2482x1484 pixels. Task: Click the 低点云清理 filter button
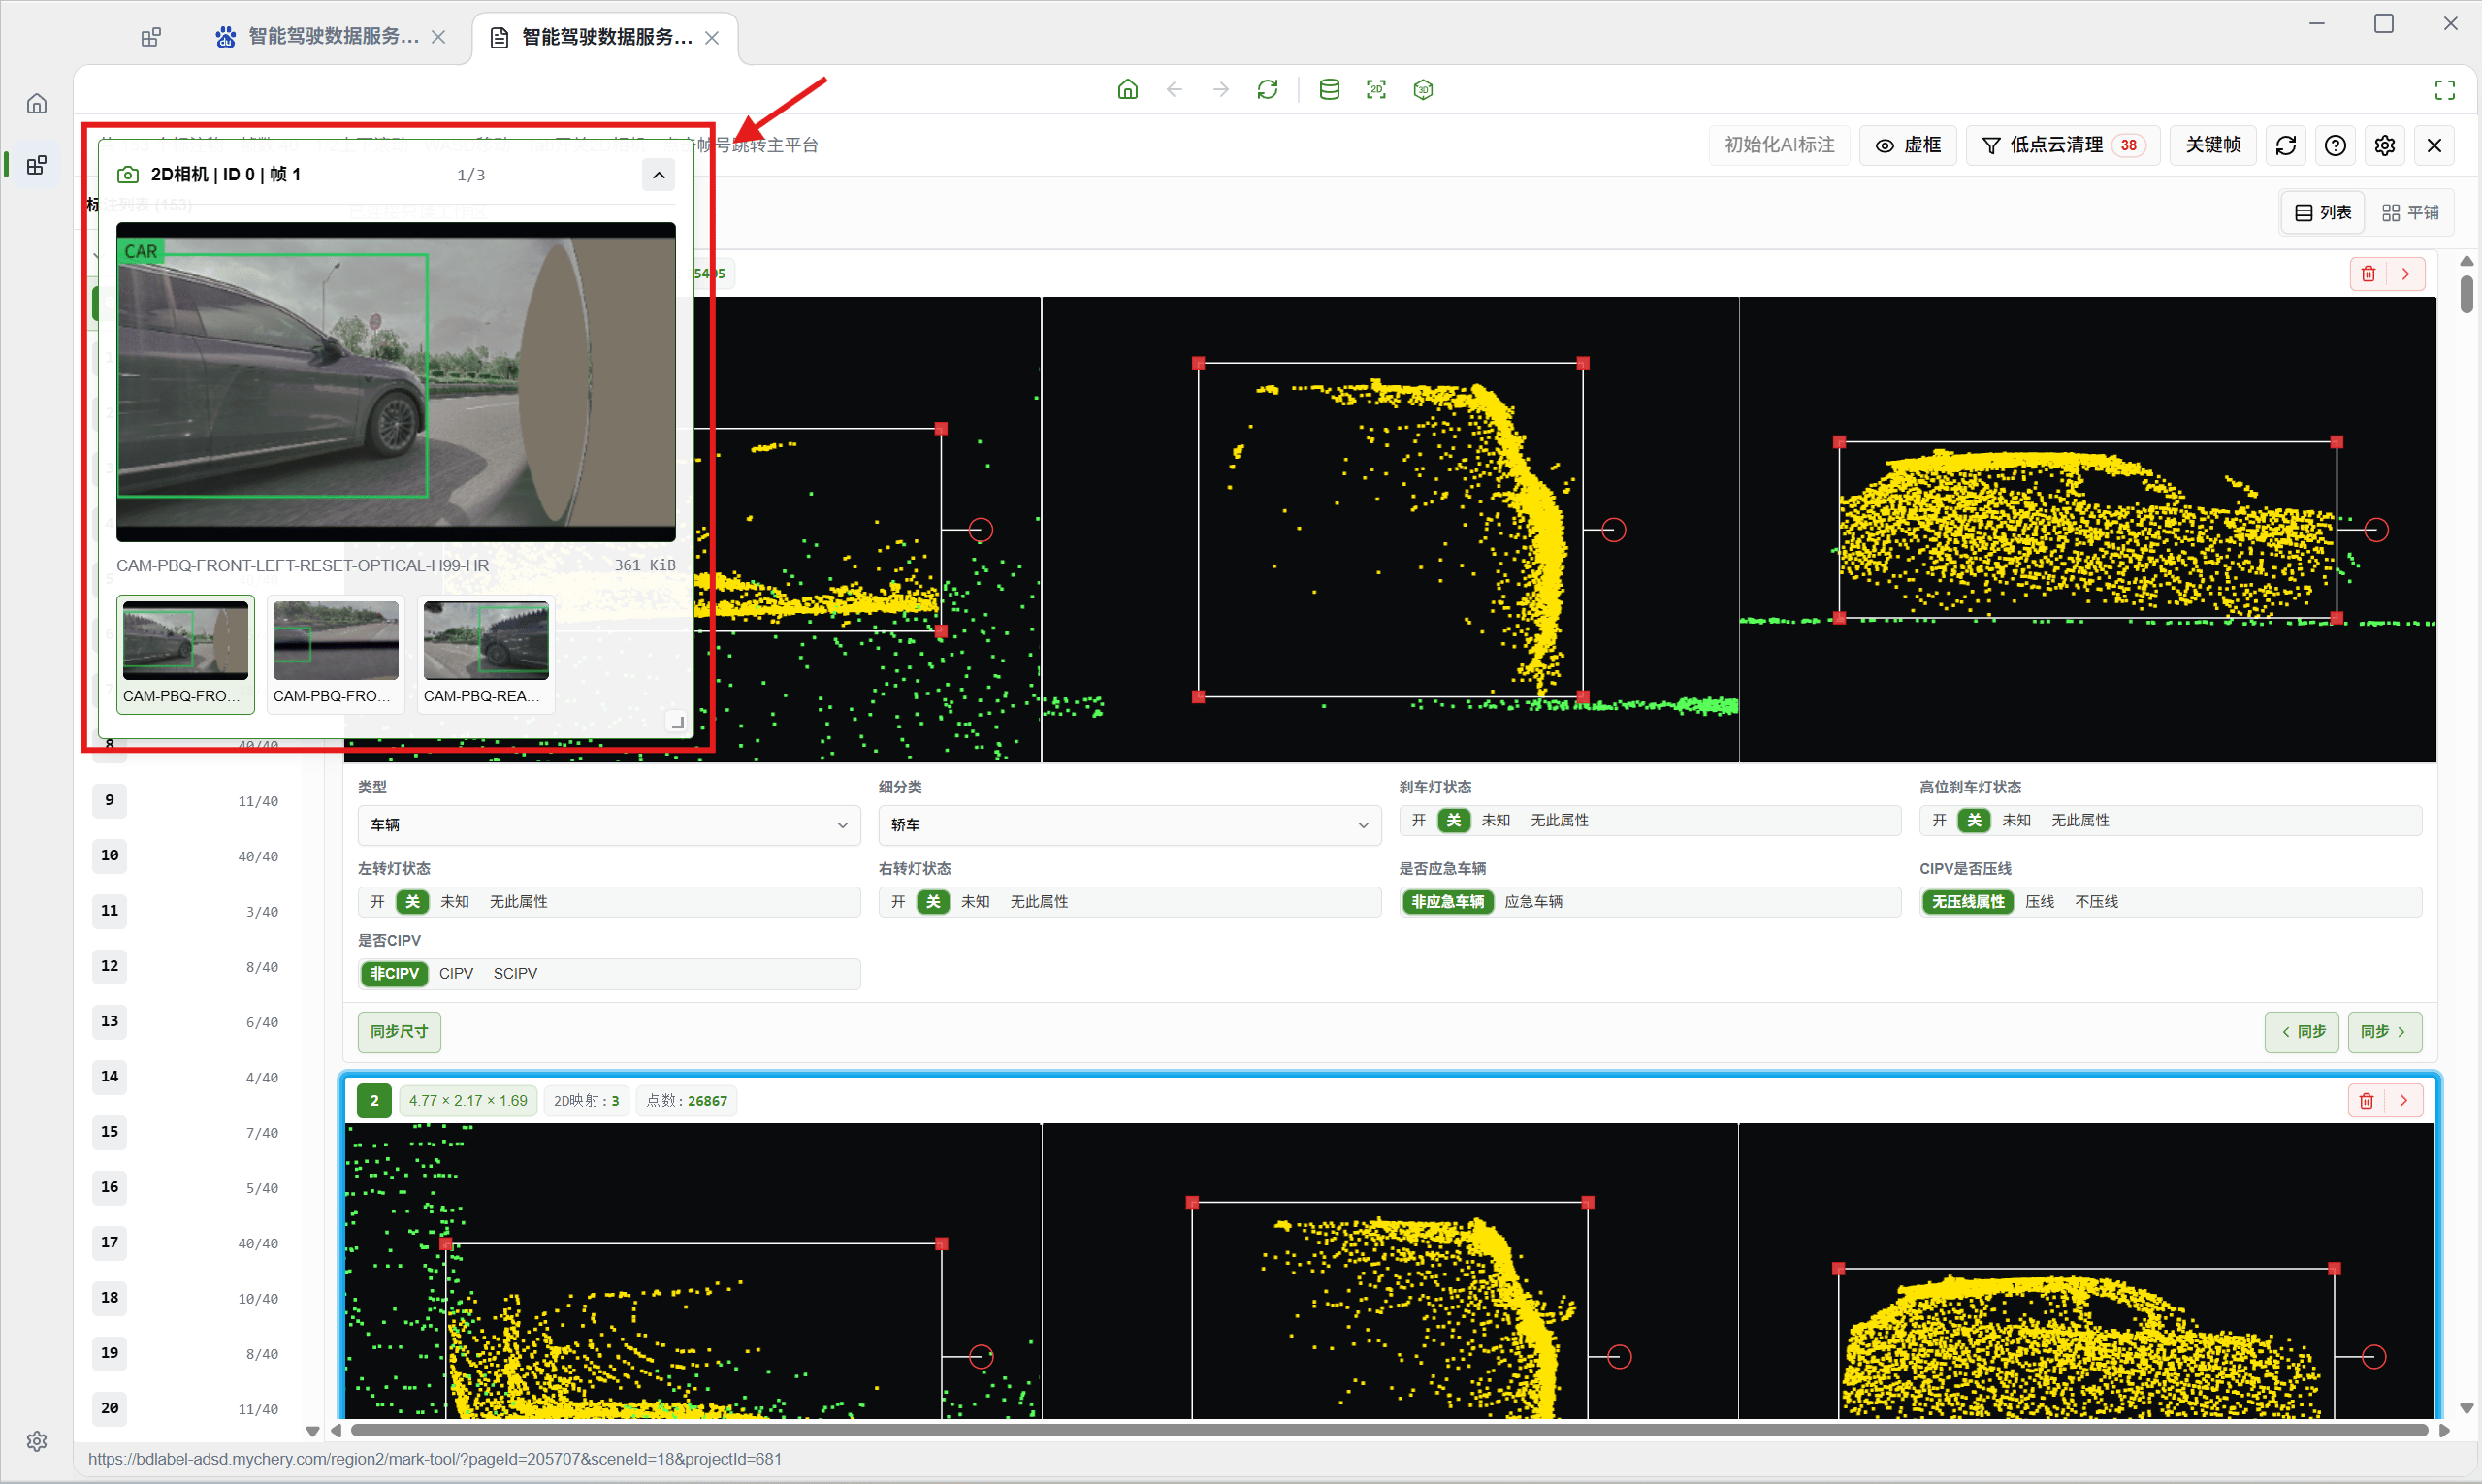click(x=2063, y=145)
